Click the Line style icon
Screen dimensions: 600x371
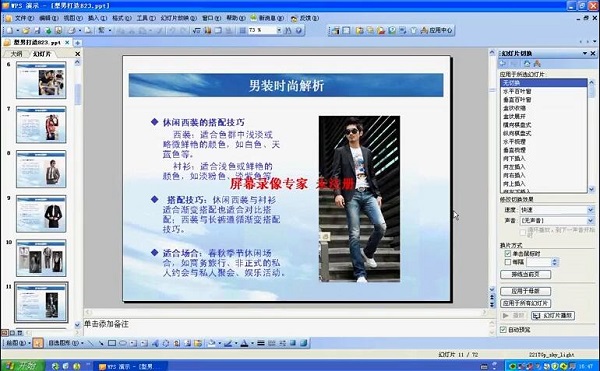[x=261, y=343]
